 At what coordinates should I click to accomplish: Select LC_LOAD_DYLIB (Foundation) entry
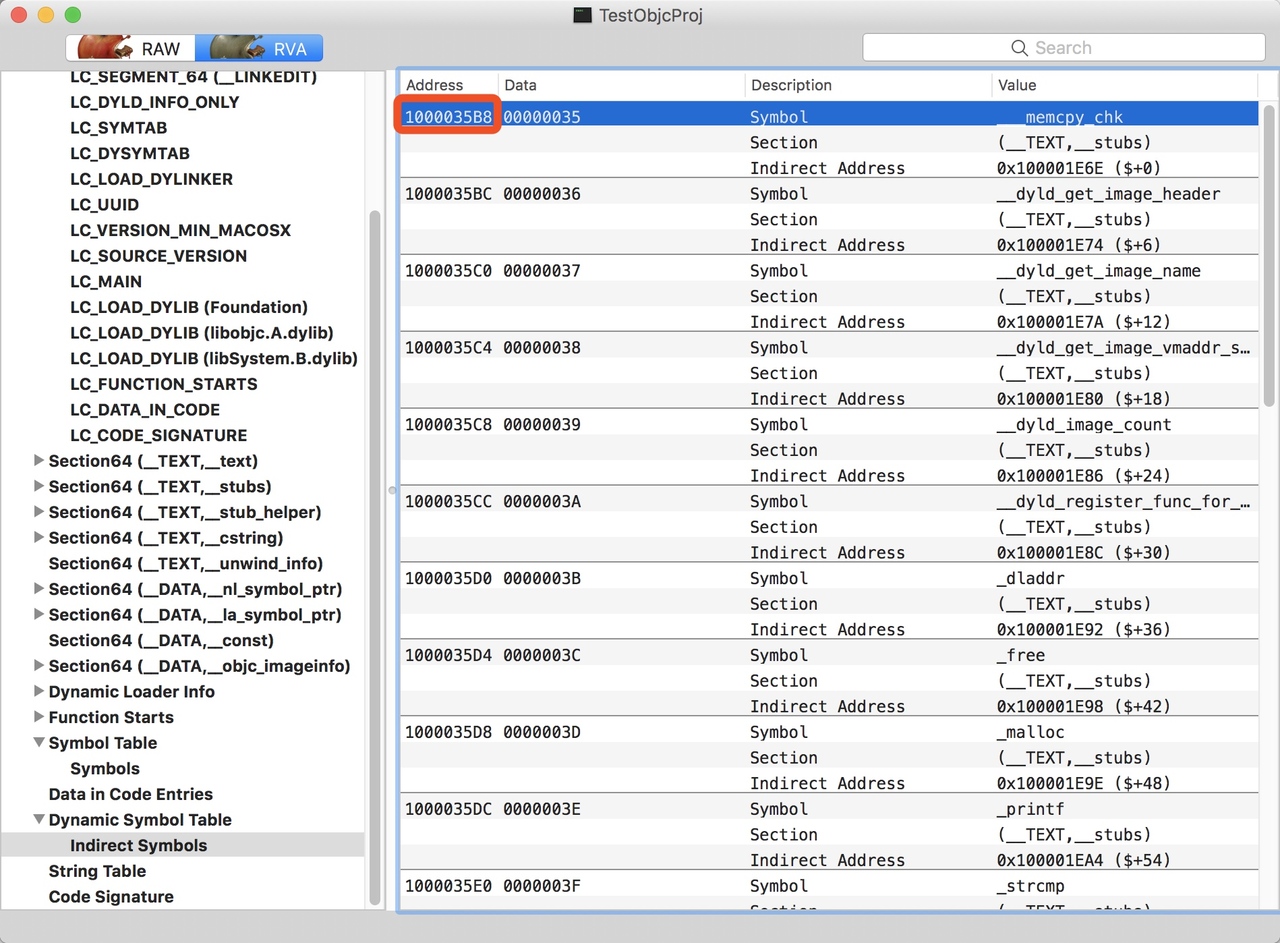coord(189,307)
